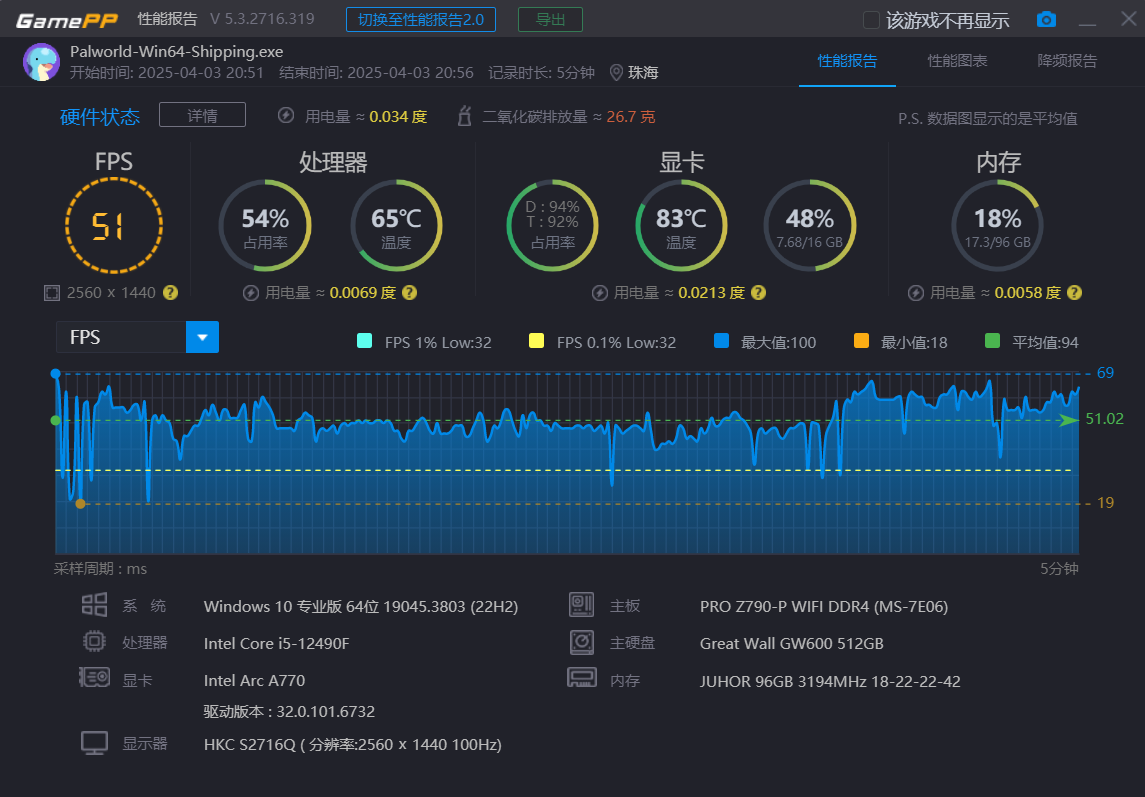Click the GamePP logo

pos(66,20)
